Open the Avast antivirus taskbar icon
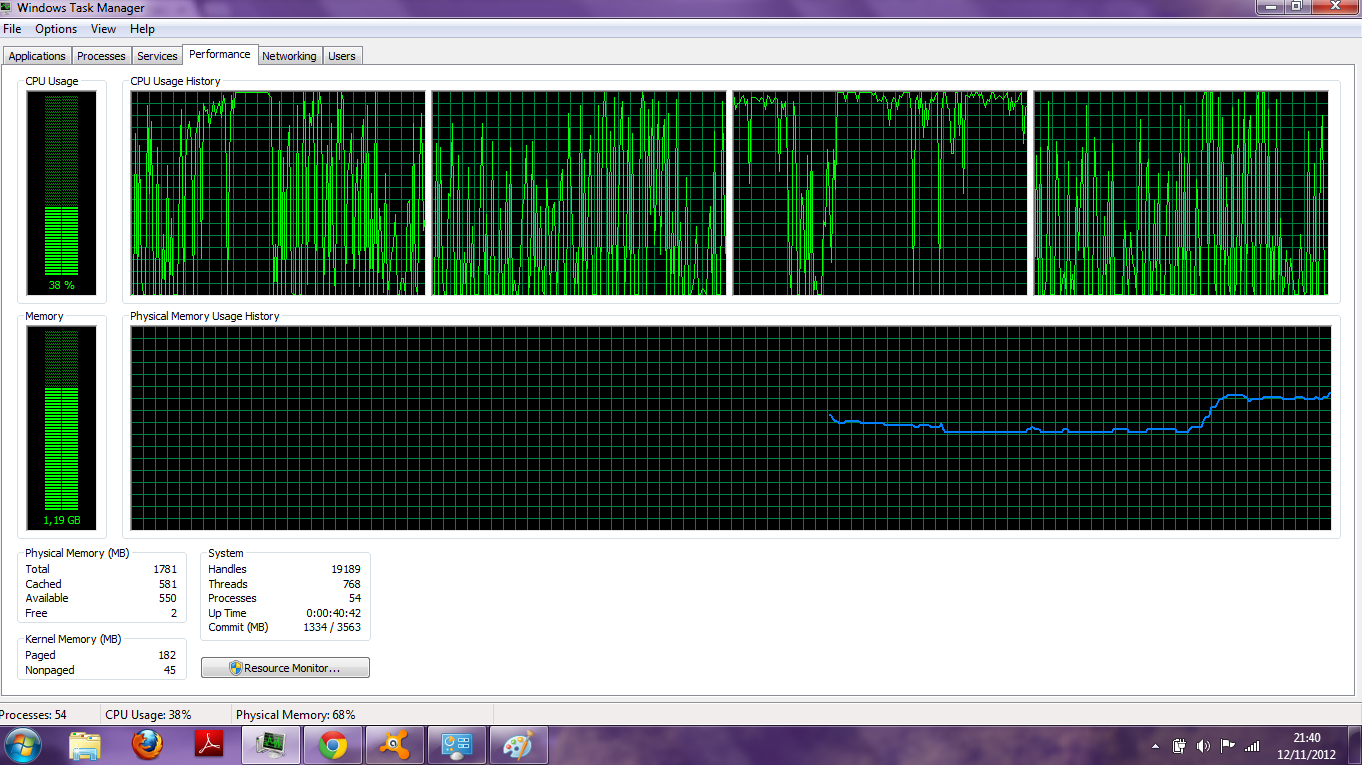1366x768 pixels. pyautogui.click(x=395, y=746)
